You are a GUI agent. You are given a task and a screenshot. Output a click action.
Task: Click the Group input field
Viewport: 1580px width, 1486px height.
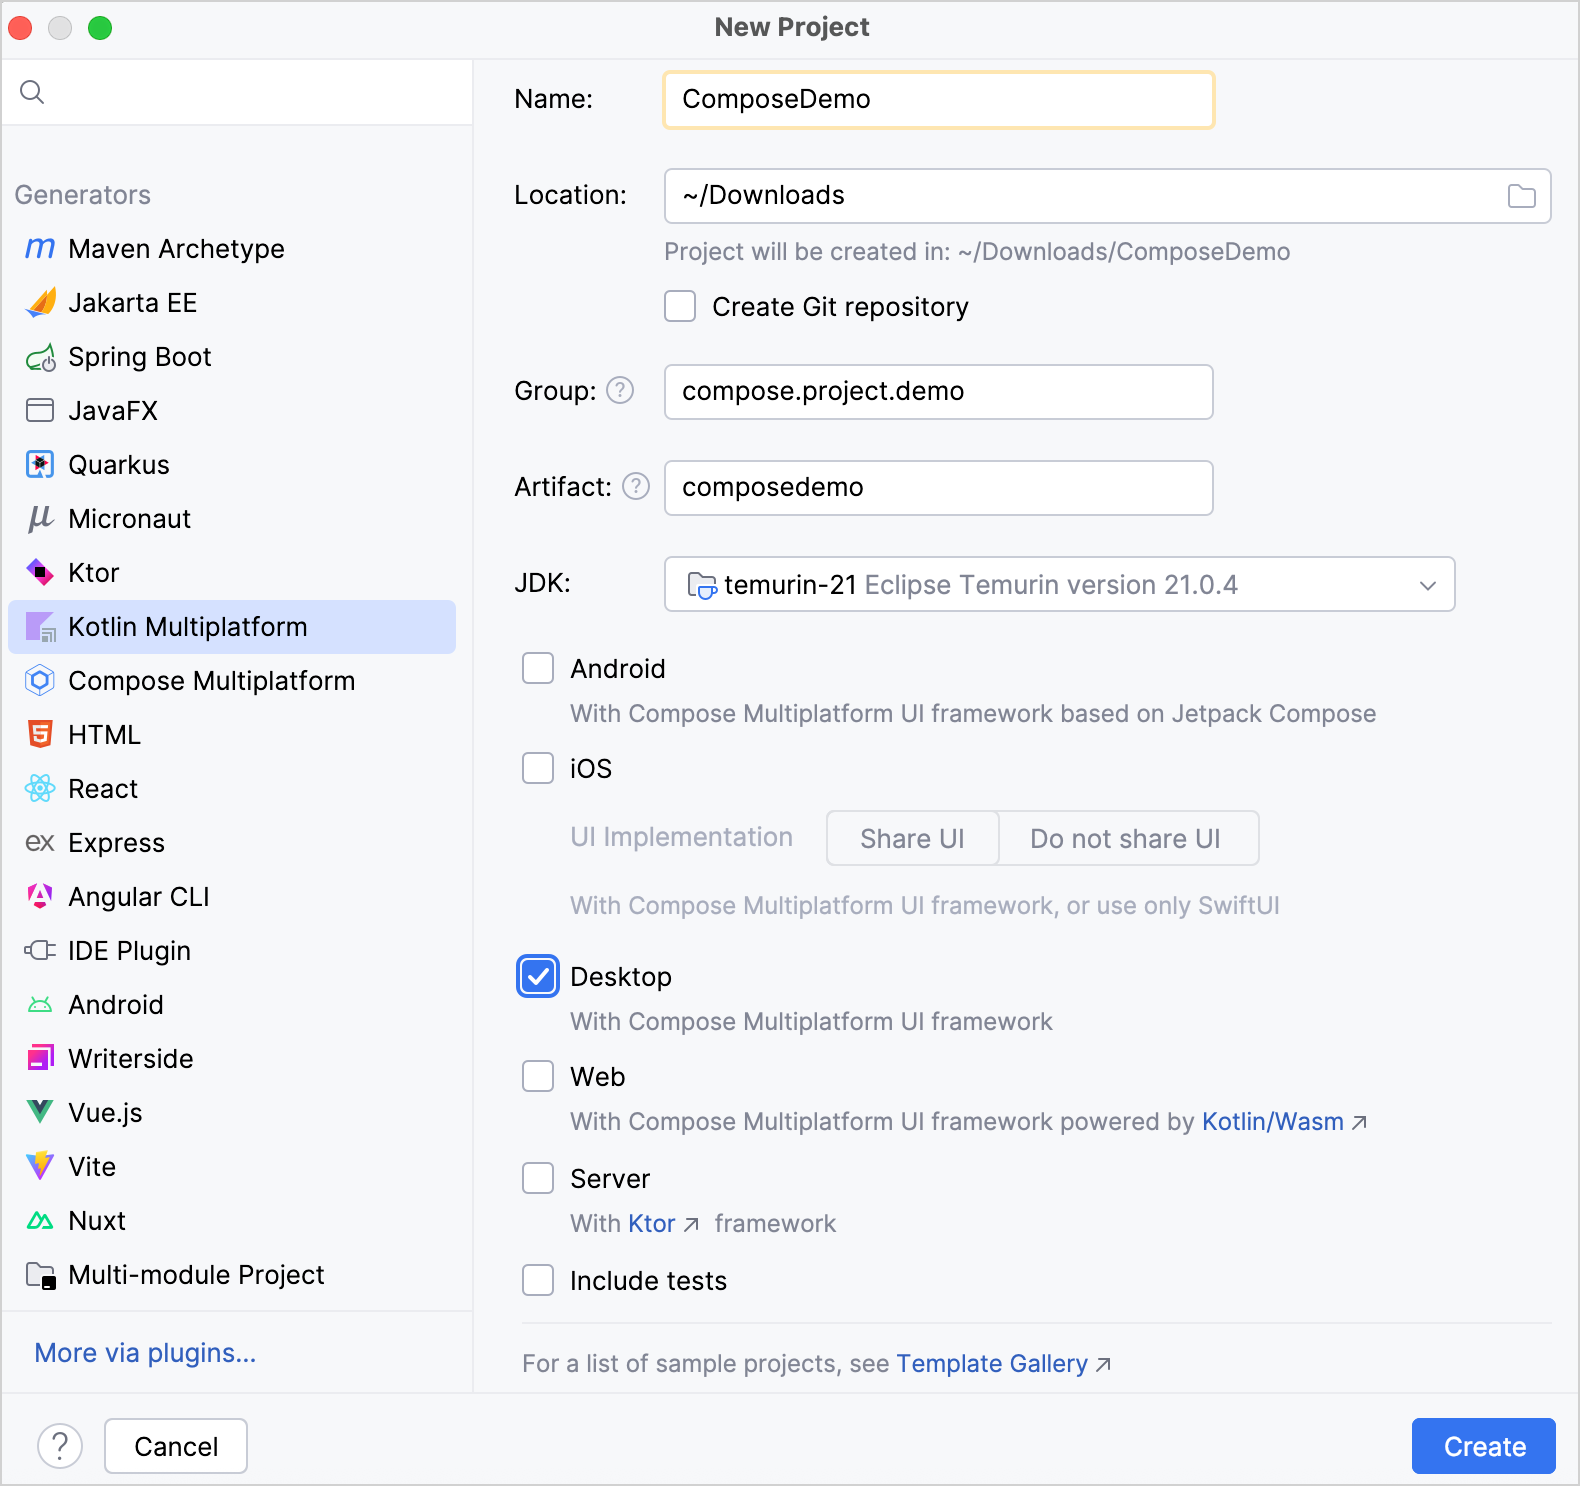[x=939, y=392]
